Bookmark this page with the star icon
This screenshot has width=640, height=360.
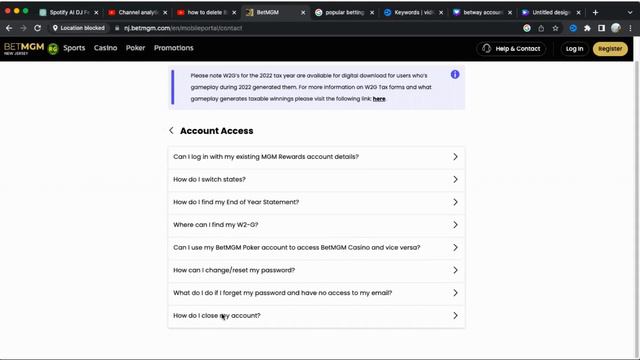click(555, 28)
